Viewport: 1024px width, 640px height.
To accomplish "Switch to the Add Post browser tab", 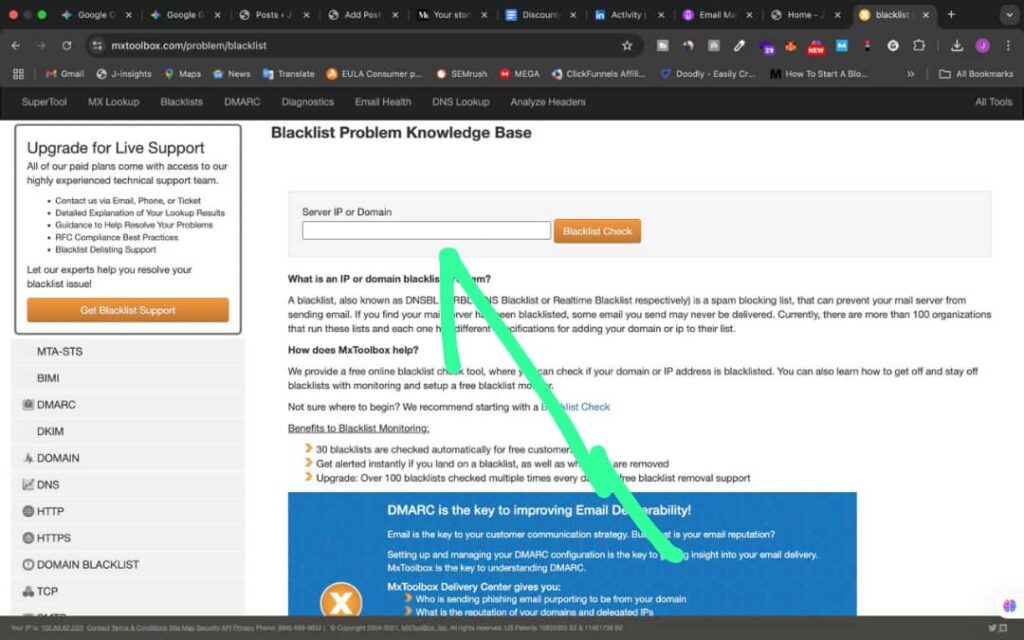I will tap(362, 14).
